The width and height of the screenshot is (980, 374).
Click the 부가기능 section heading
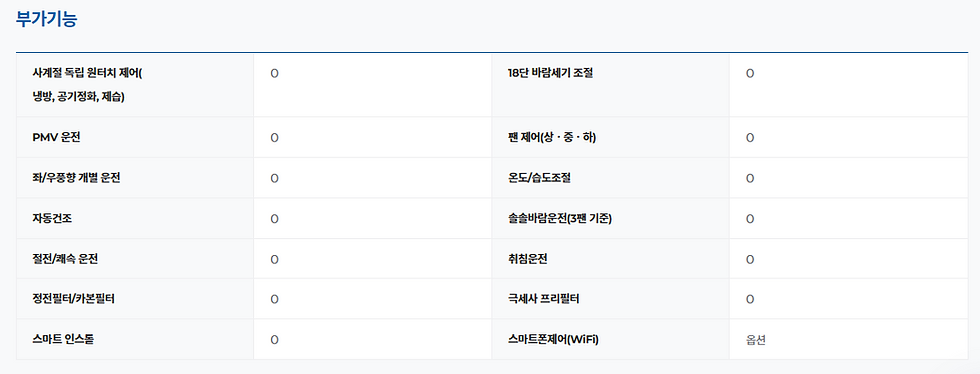46,19
